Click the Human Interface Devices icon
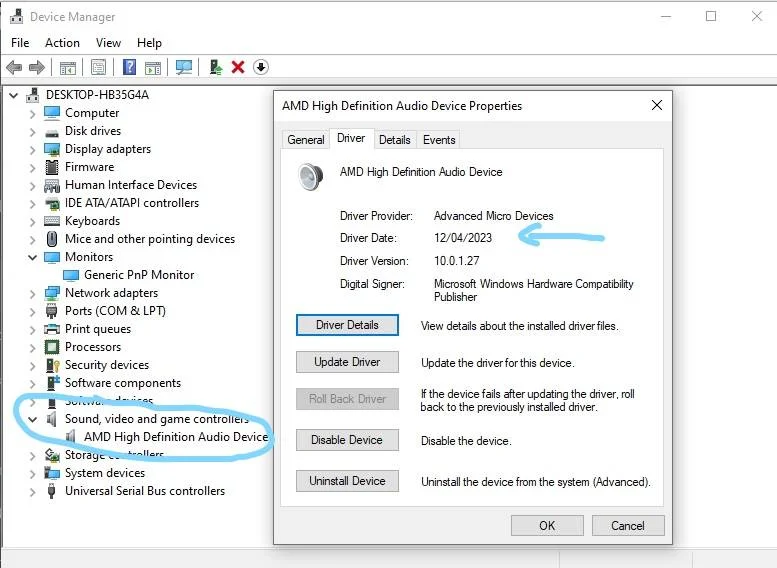 coord(52,185)
